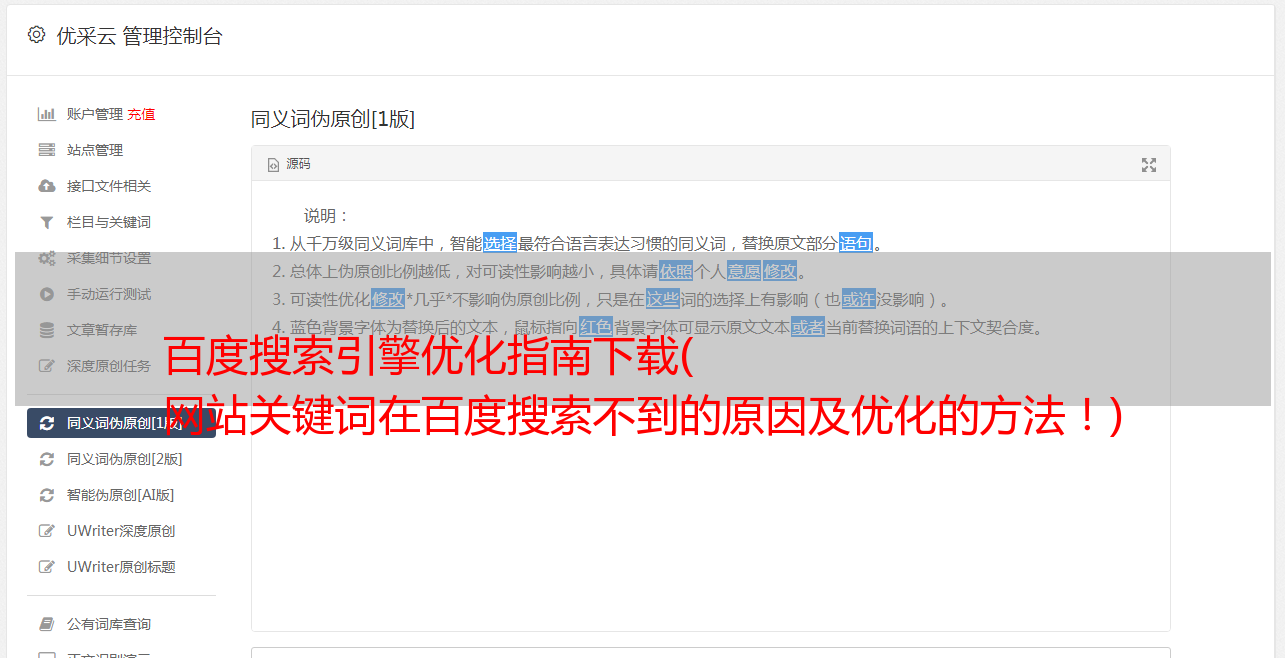Click the red 充值 recharge link
This screenshot has height=658, width=1285.
(x=141, y=114)
